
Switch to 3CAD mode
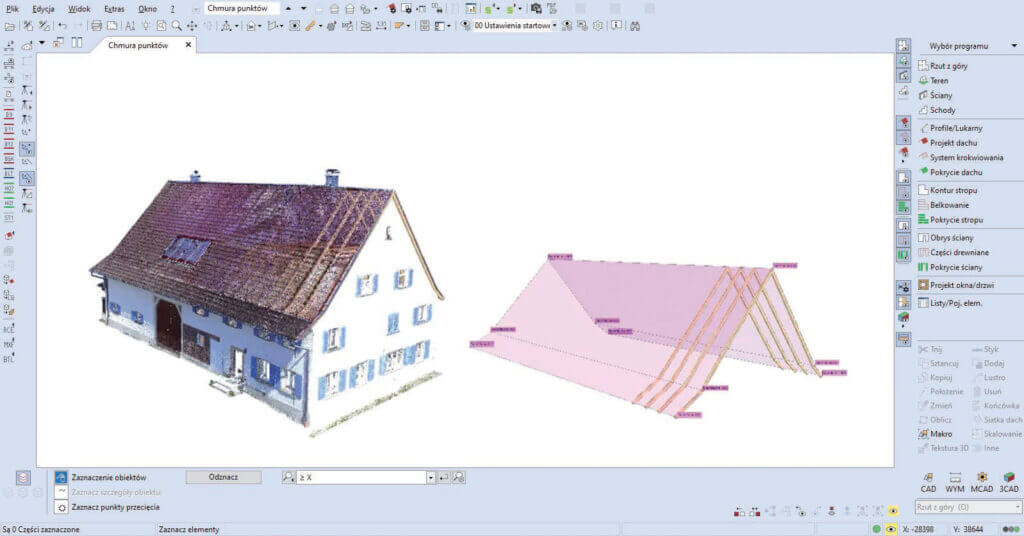[x=1009, y=482]
